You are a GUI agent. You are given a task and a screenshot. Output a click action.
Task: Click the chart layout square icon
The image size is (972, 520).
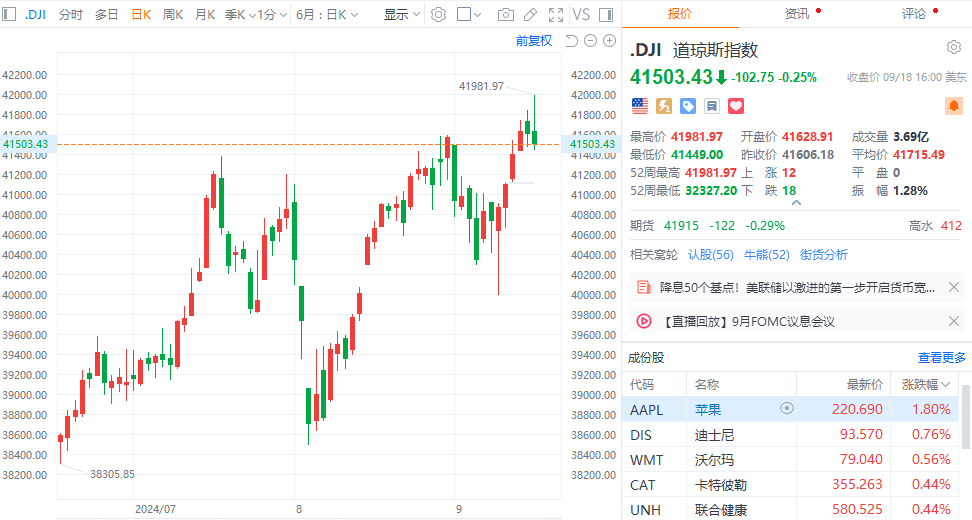(464, 14)
